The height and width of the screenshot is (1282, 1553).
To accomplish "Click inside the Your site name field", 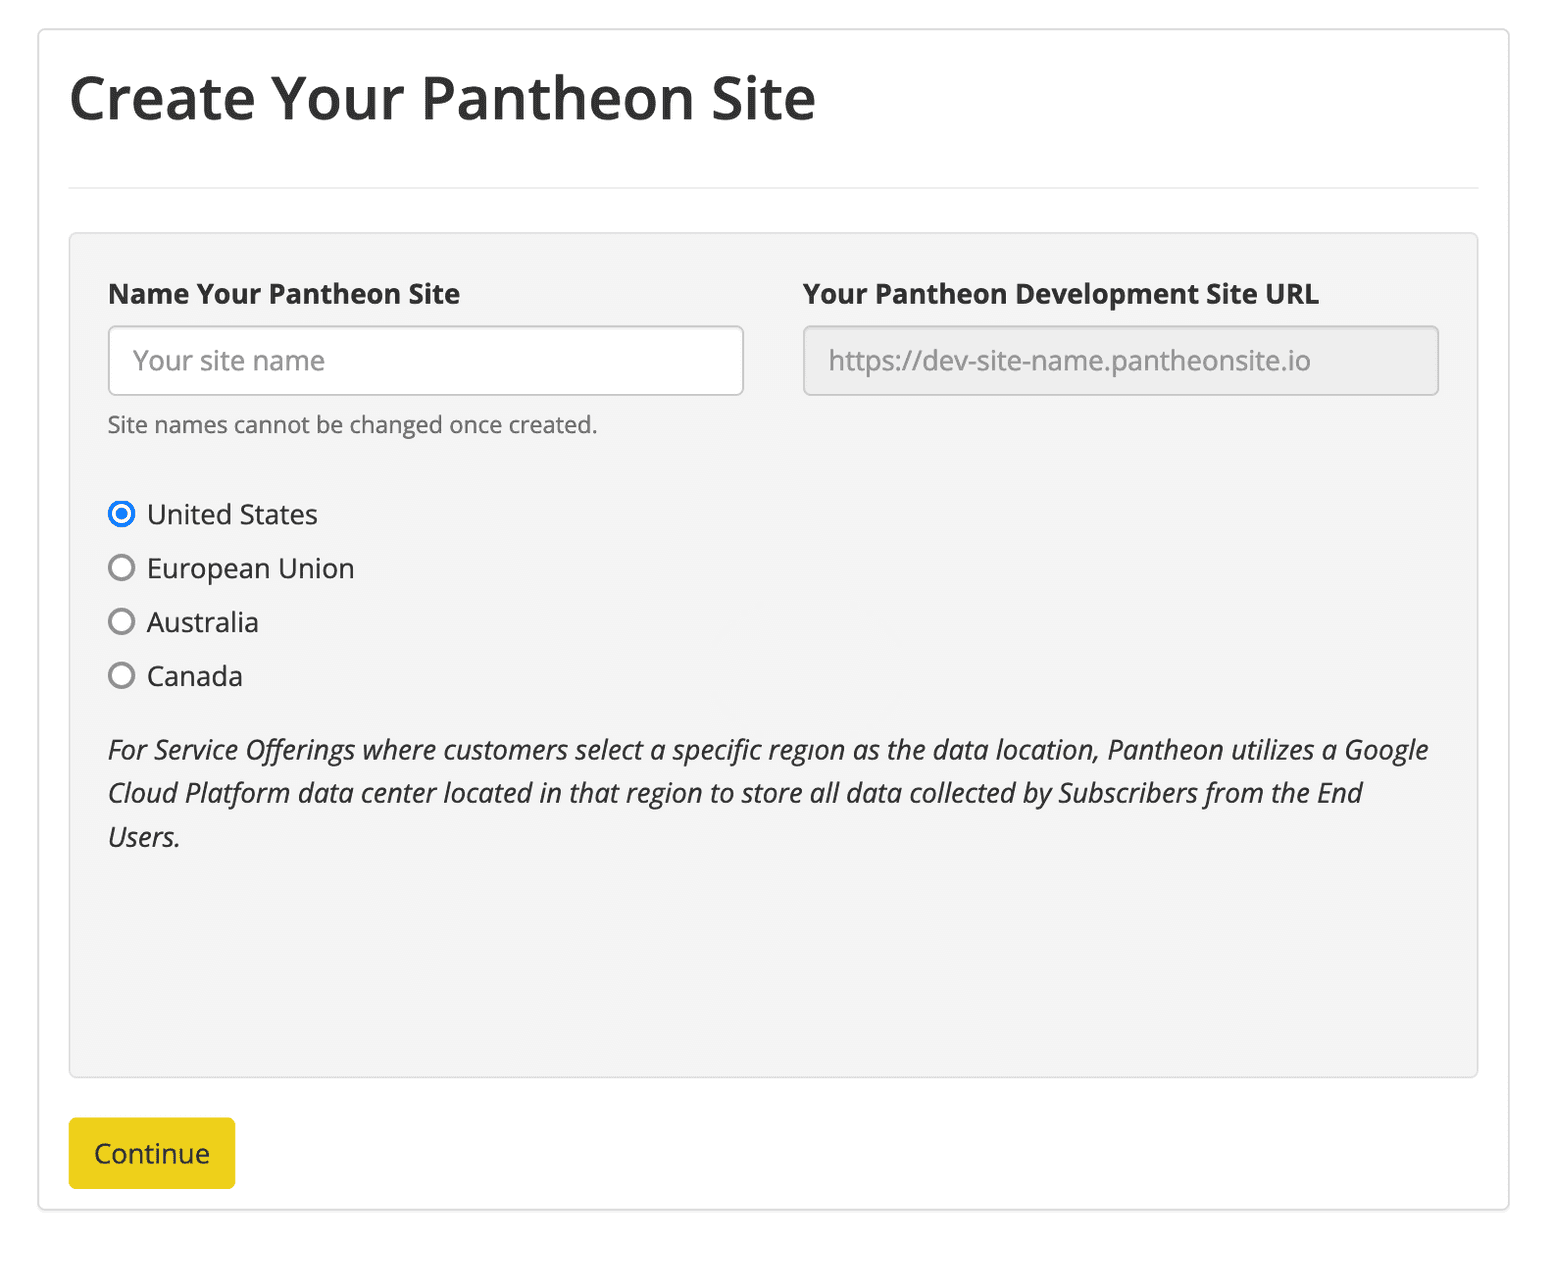I will point(425,361).
